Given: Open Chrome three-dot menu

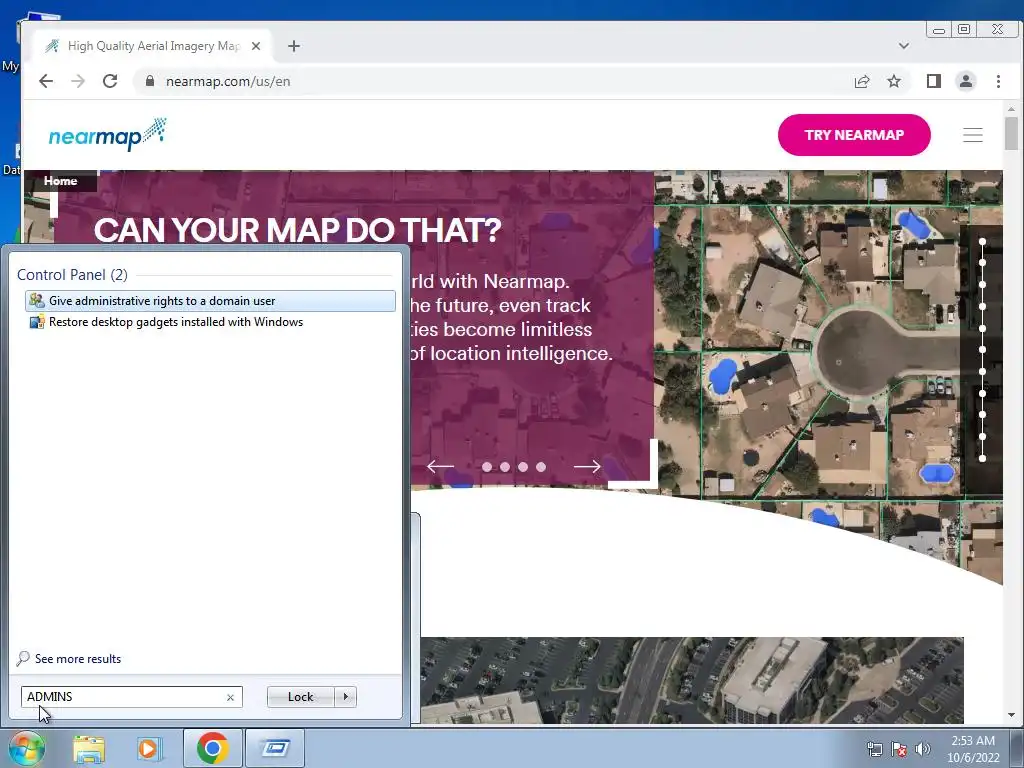Looking at the screenshot, I should click(x=998, y=81).
